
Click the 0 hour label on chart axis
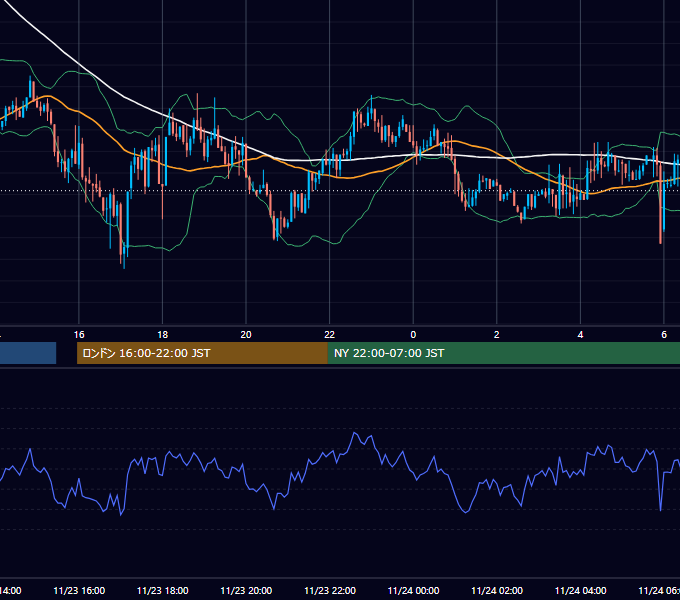(x=413, y=335)
